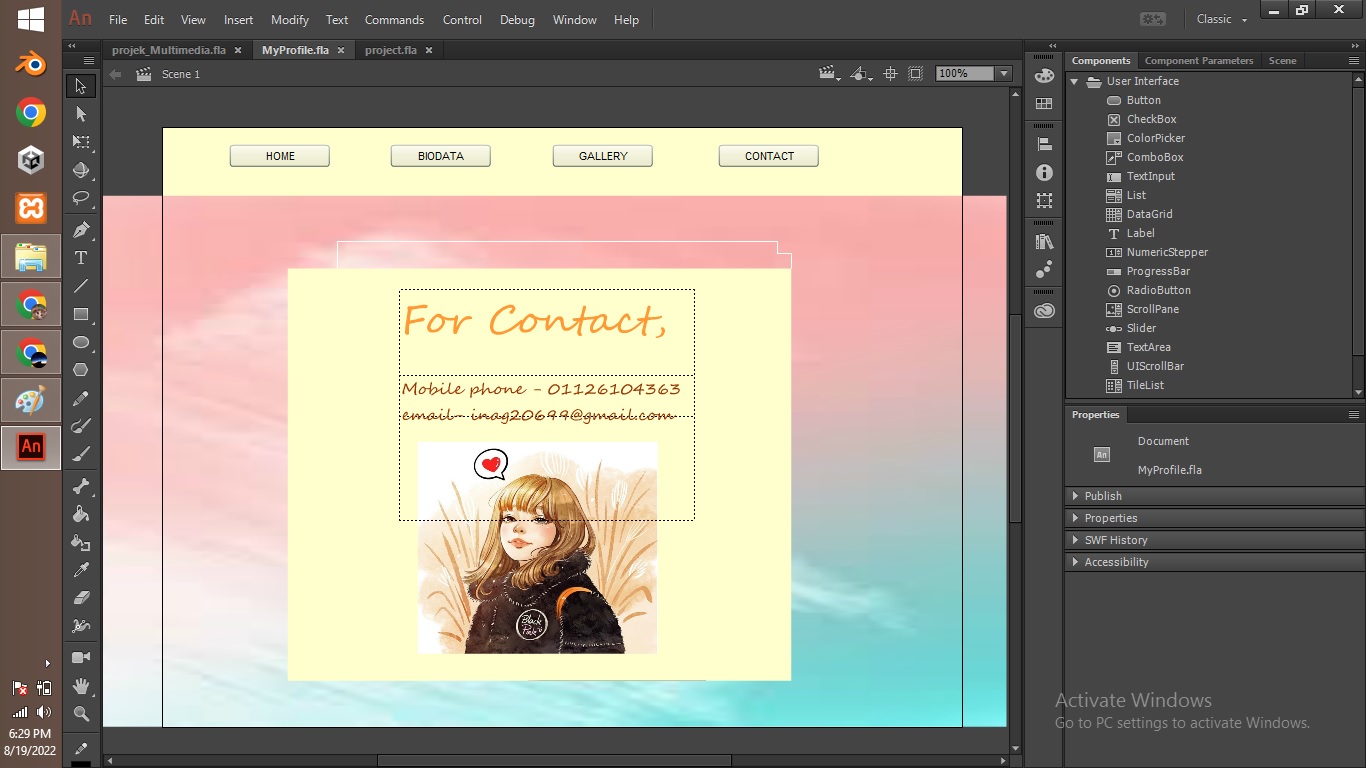
Task: Expand the Publish section
Action: point(1103,496)
